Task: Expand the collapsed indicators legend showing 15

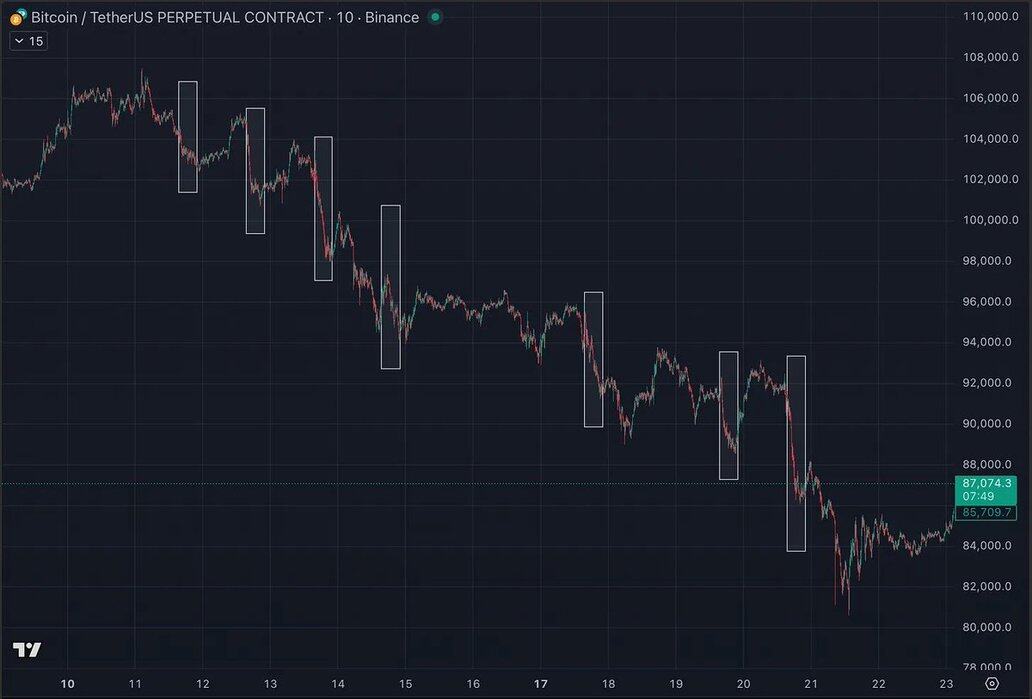Action: click(28, 41)
